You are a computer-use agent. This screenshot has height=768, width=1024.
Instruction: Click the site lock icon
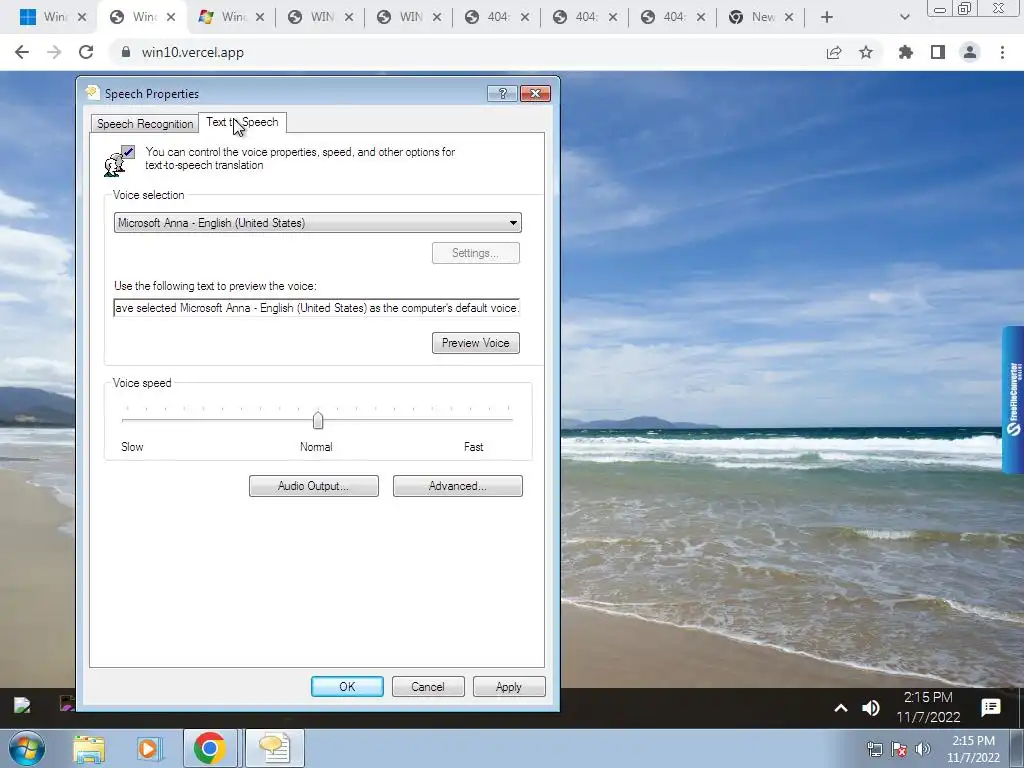tap(126, 52)
